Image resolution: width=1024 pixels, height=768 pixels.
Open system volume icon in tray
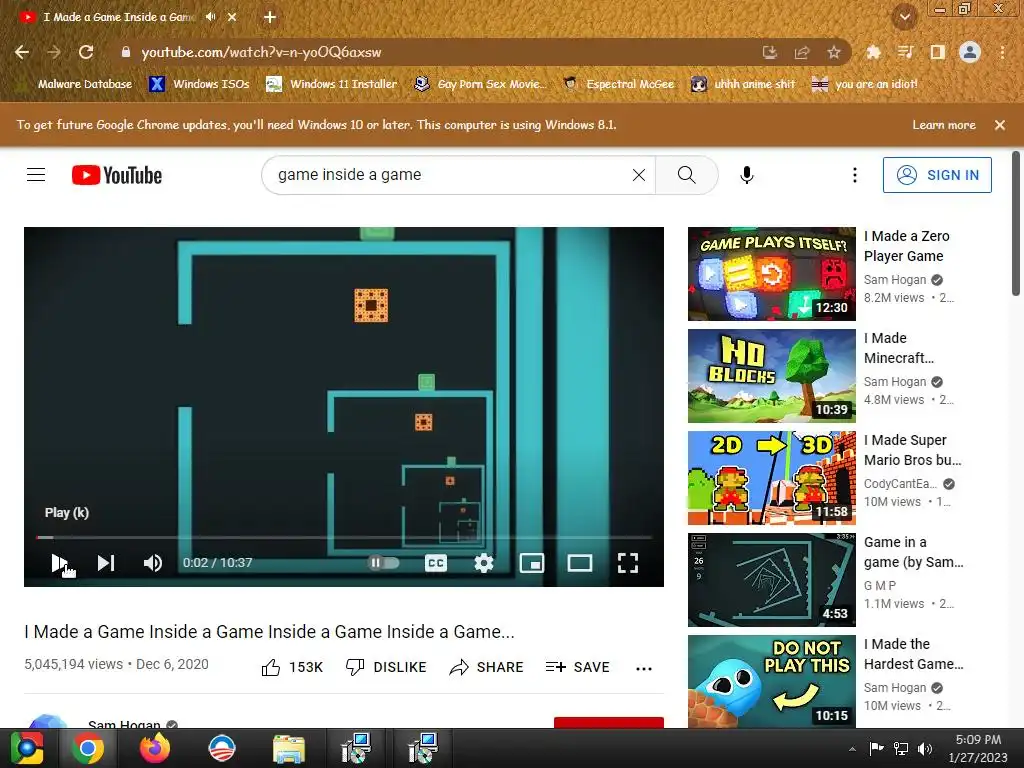point(924,749)
